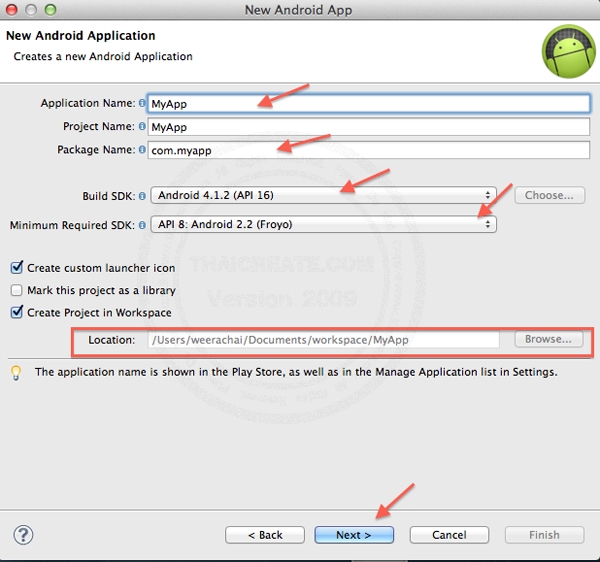Screen dimensions: 600x562
Task: Click the Android robot logo
Action: [x=569, y=51]
